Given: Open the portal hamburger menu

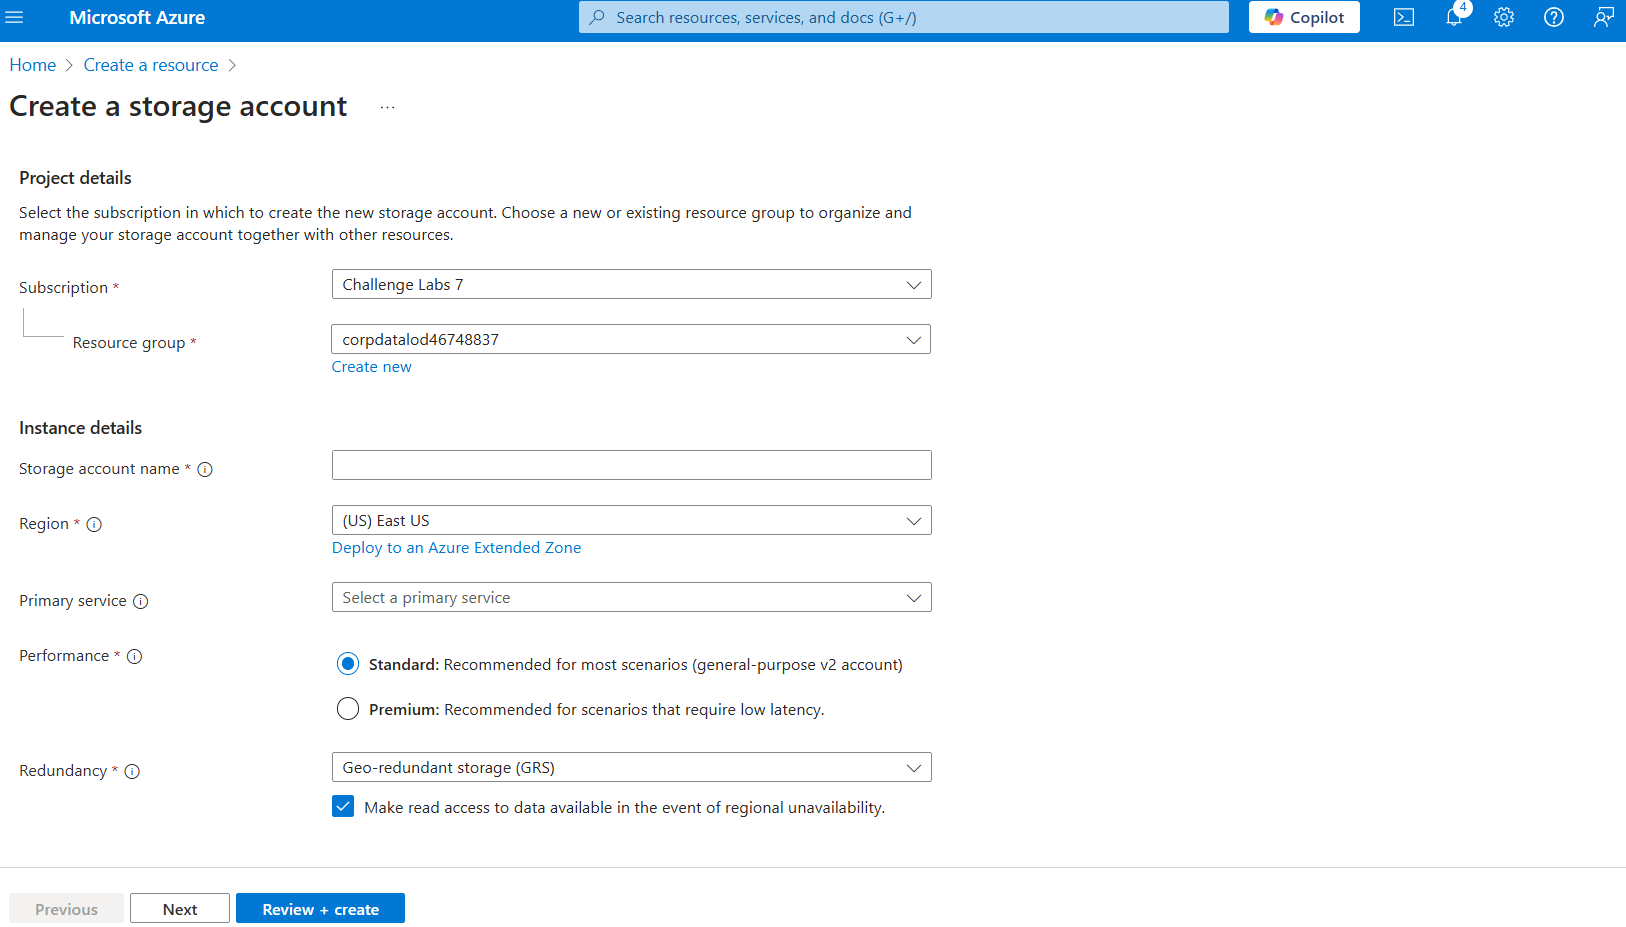Looking at the screenshot, I should click(14, 17).
